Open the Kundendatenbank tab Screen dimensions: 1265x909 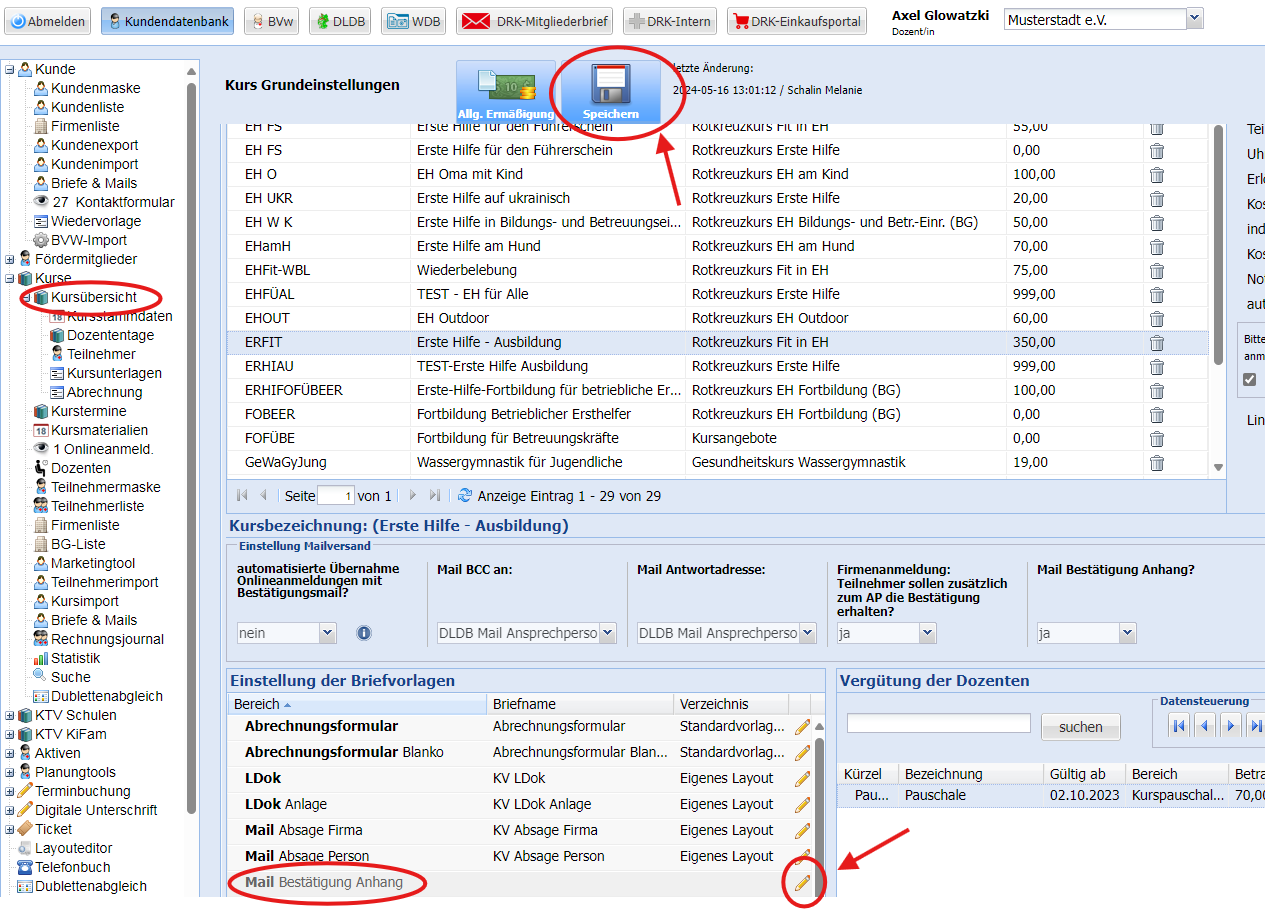[x=167, y=21]
